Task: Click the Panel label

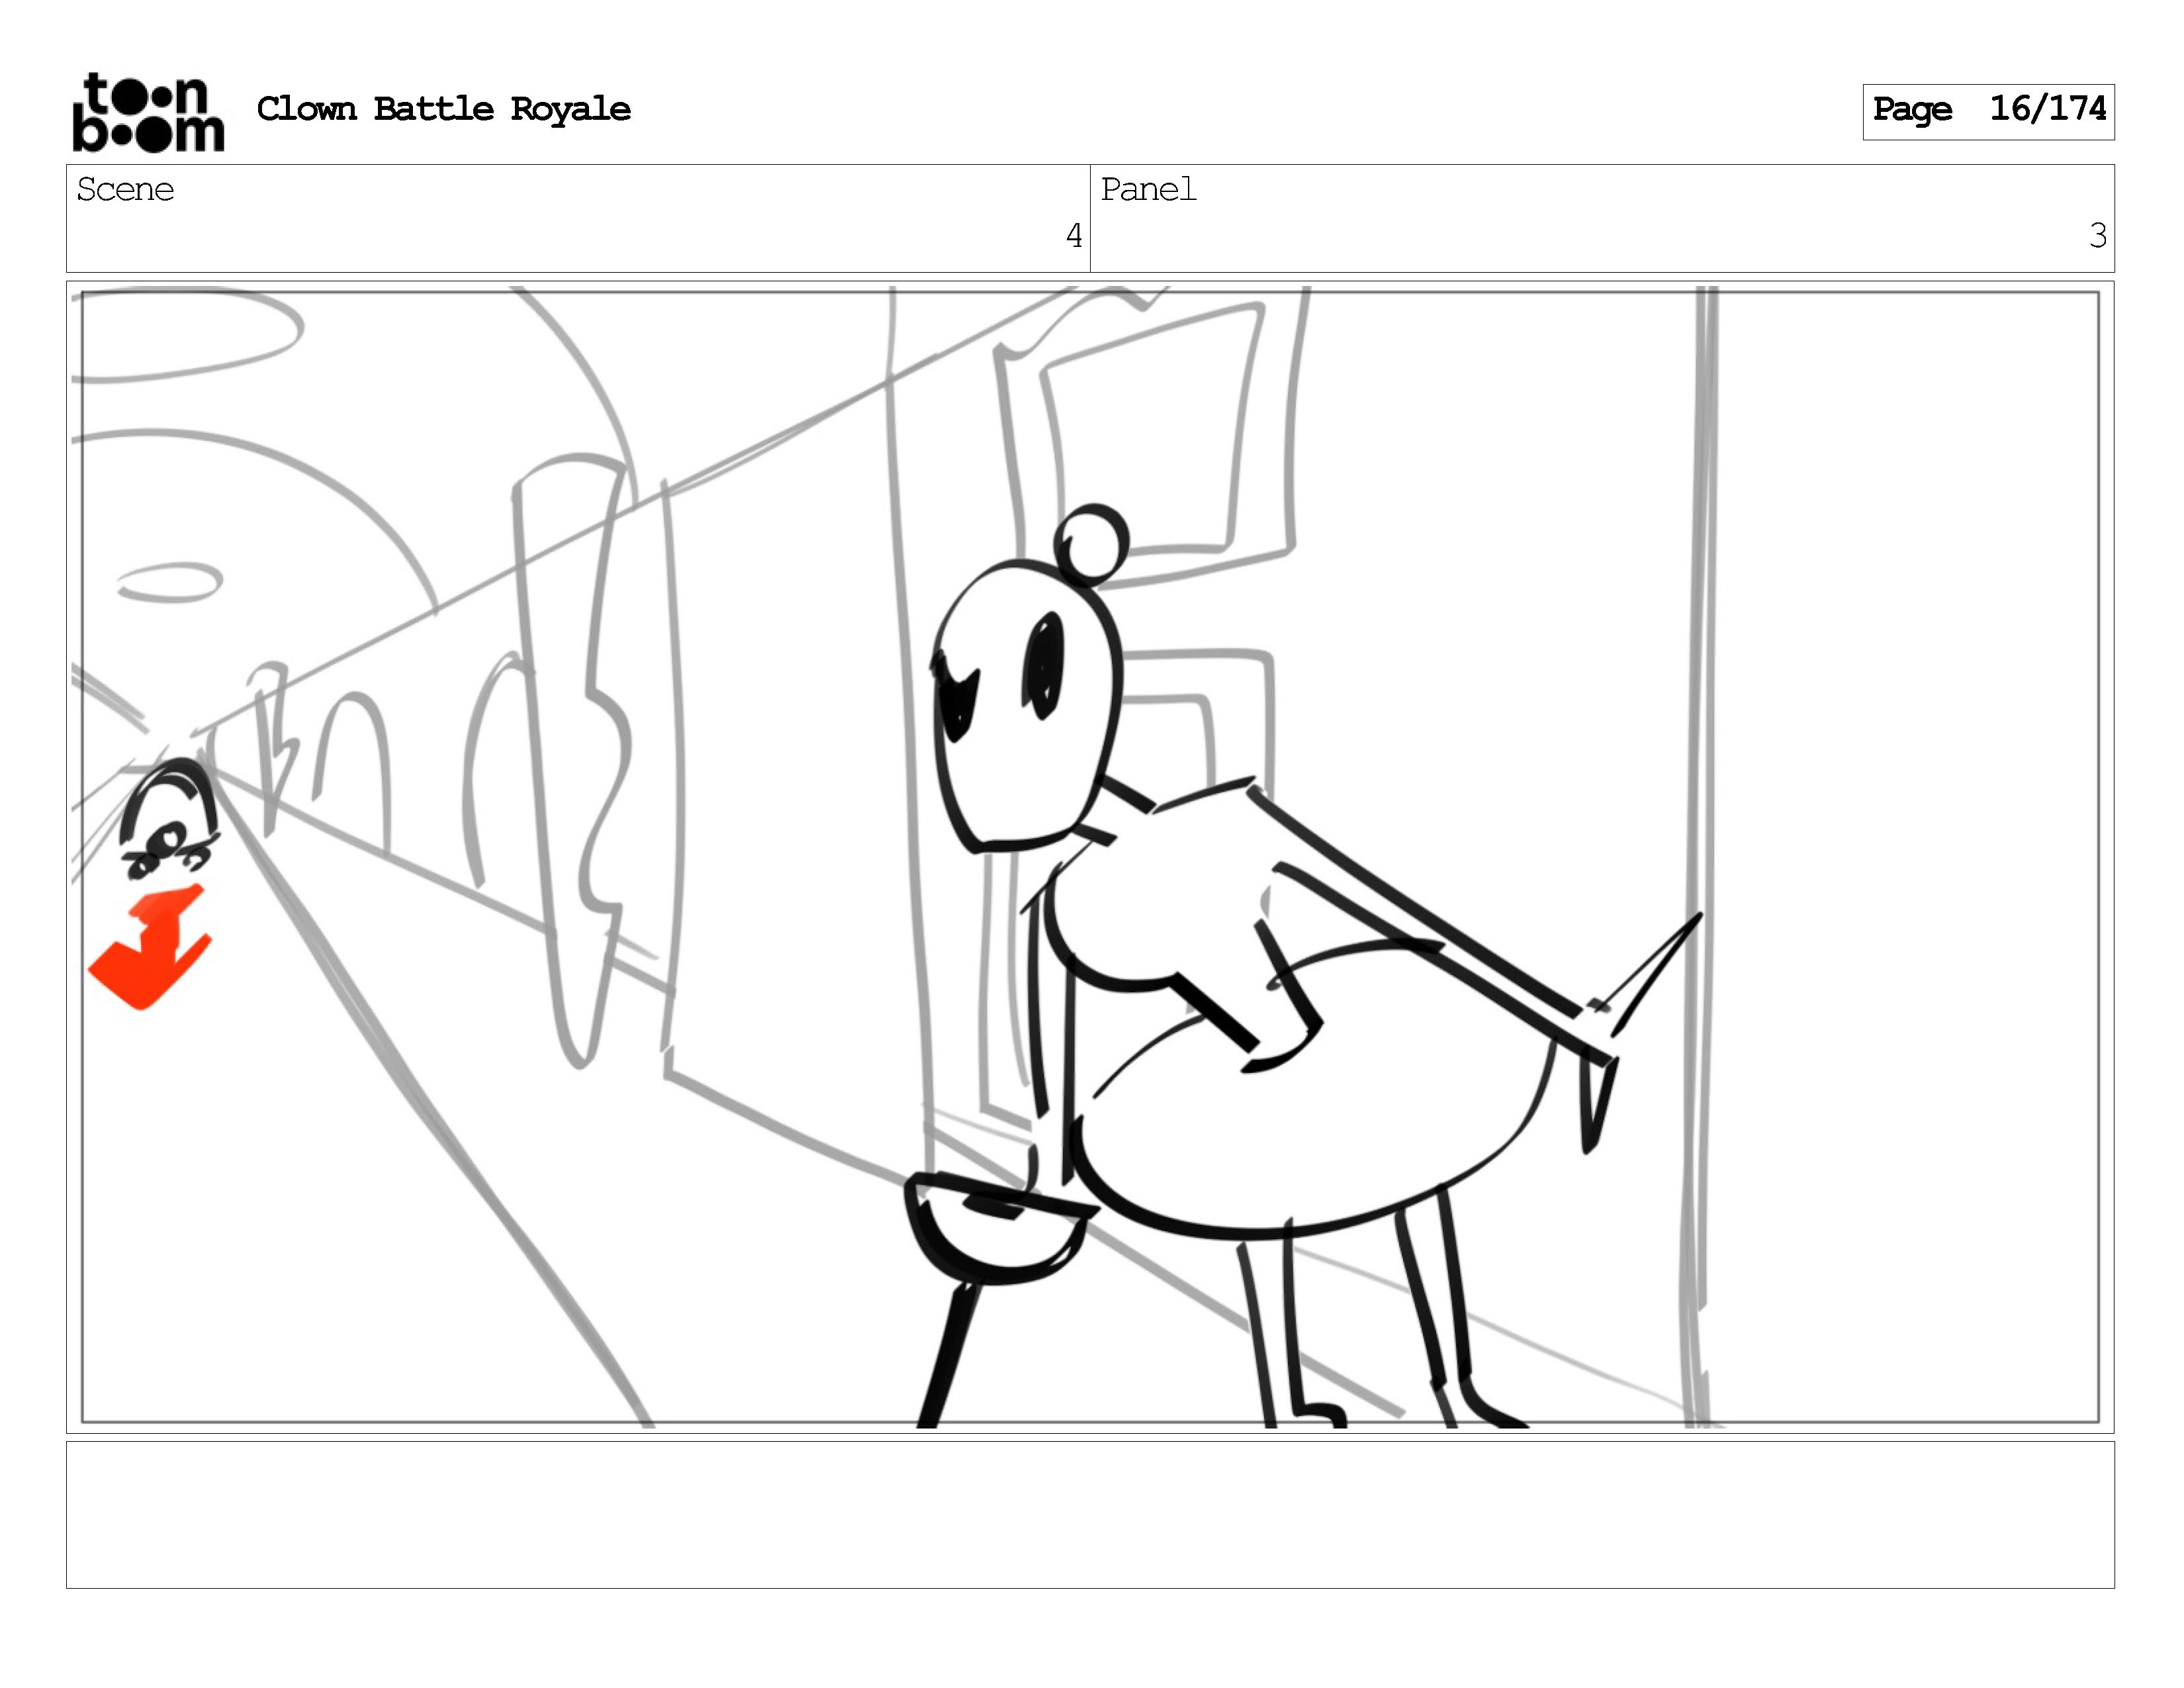Action: pyautogui.click(x=1148, y=189)
